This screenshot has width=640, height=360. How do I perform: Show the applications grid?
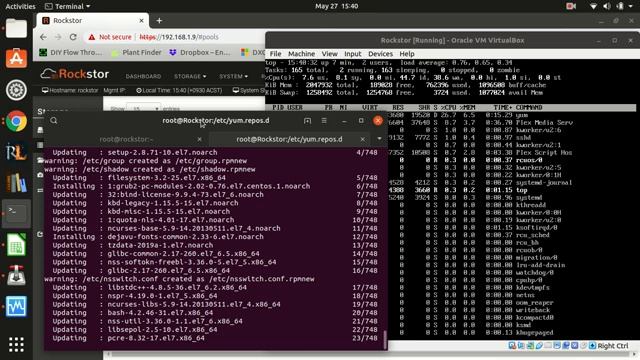coord(16,345)
